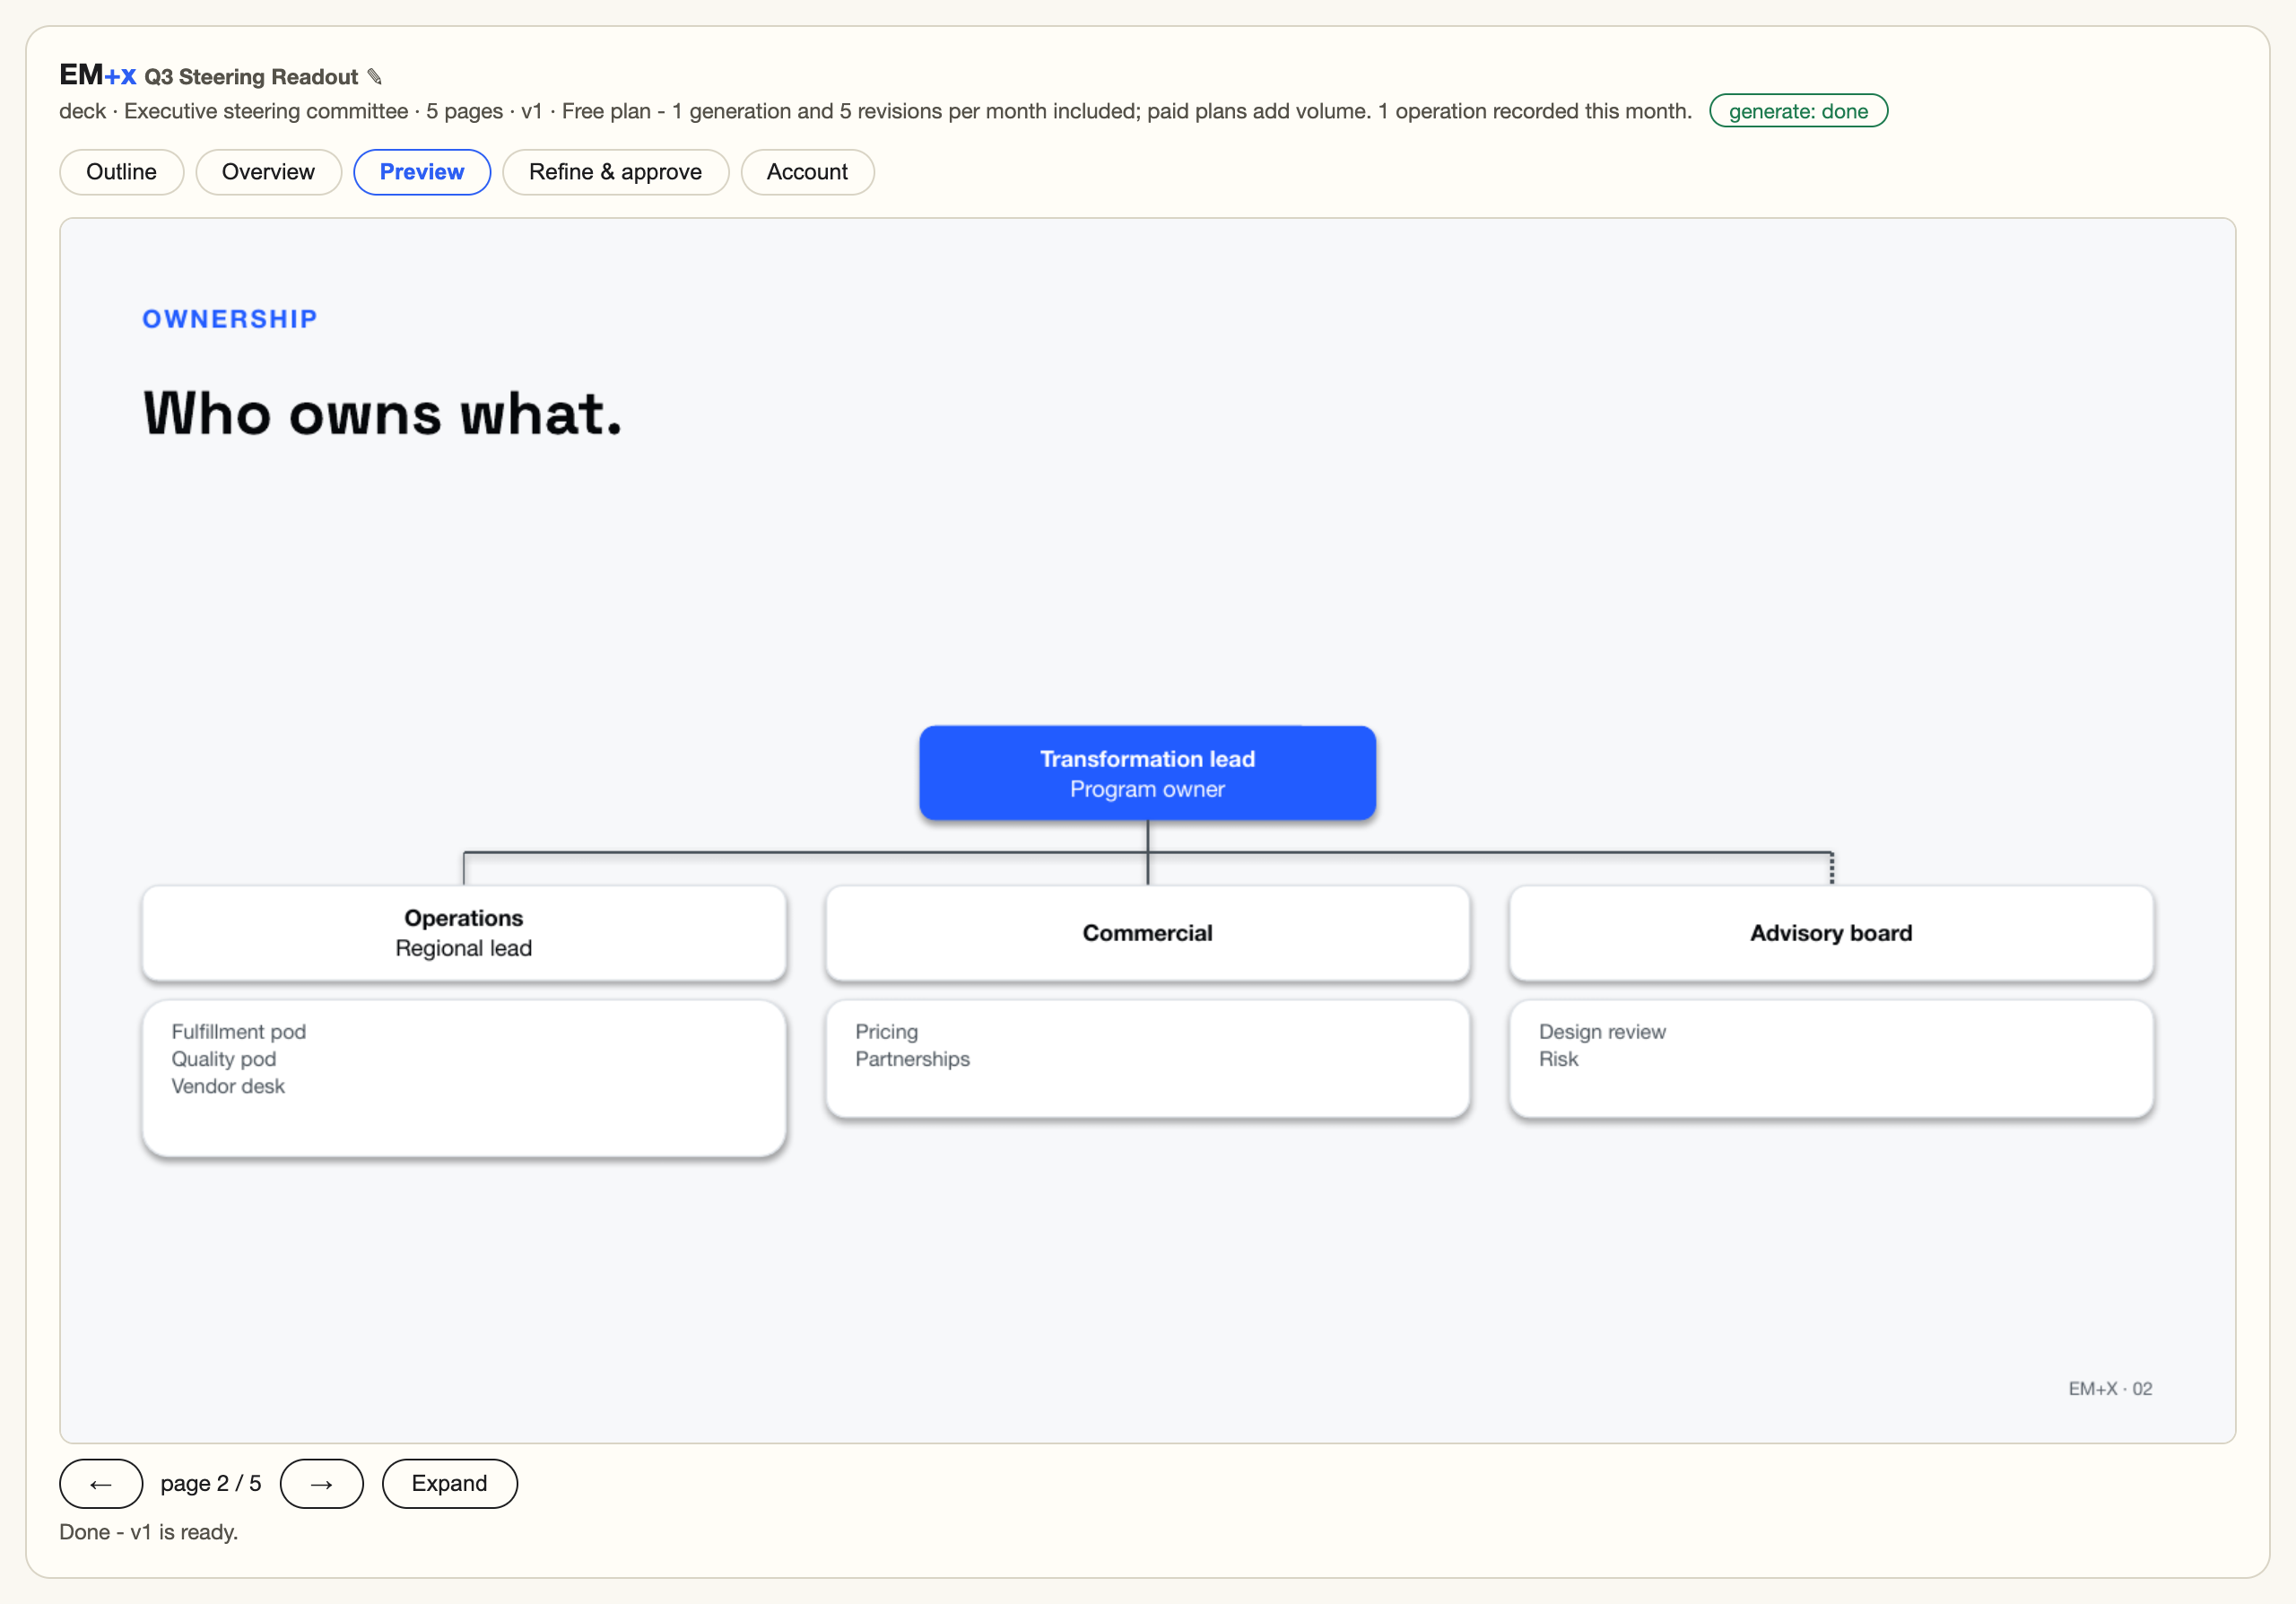Screen dimensions: 2296x1604
Task: Click the 'Who owns what.' headline
Action: click(x=383, y=414)
